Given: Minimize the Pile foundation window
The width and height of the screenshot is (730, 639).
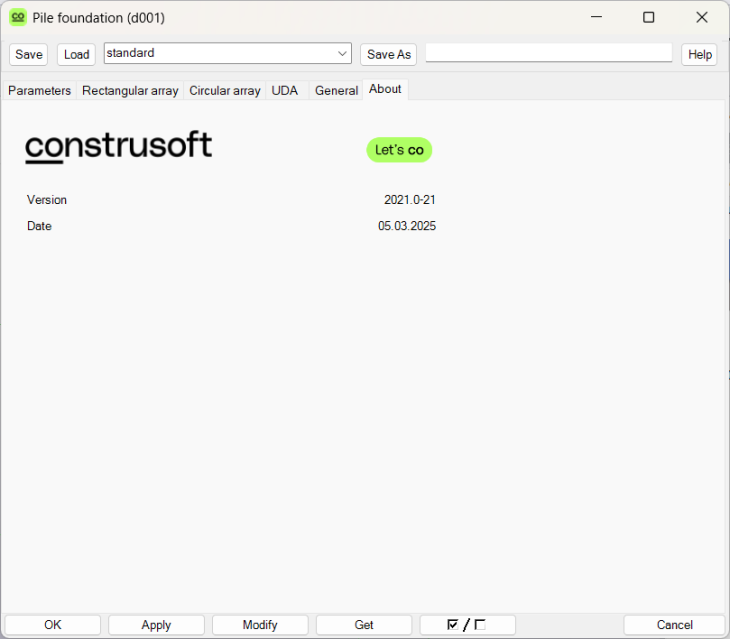Looking at the screenshot, I should click(596, 17).
